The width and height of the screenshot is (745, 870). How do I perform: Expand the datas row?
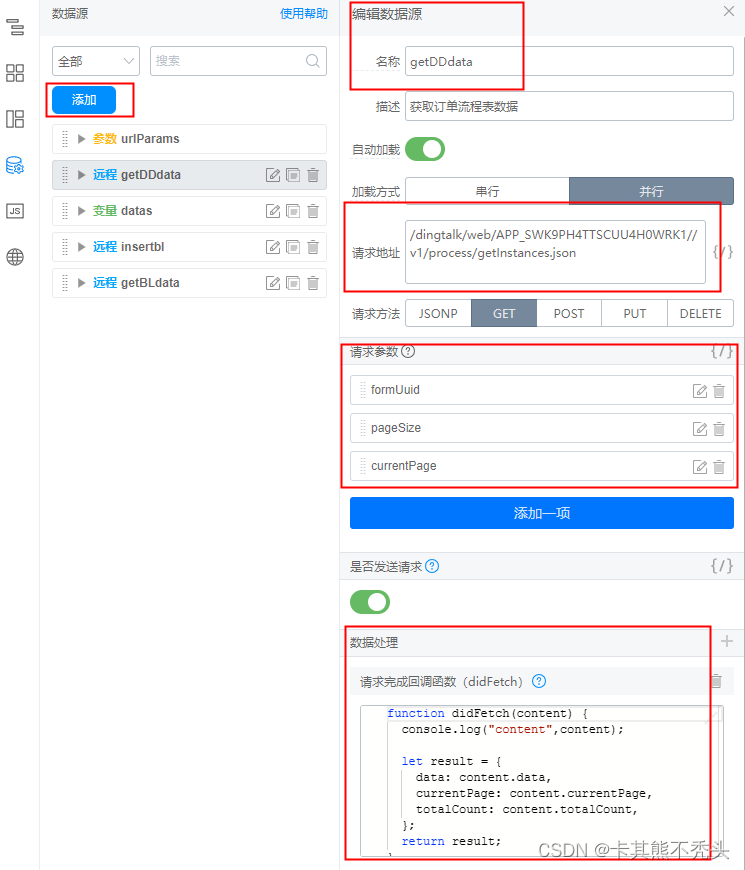82,211
